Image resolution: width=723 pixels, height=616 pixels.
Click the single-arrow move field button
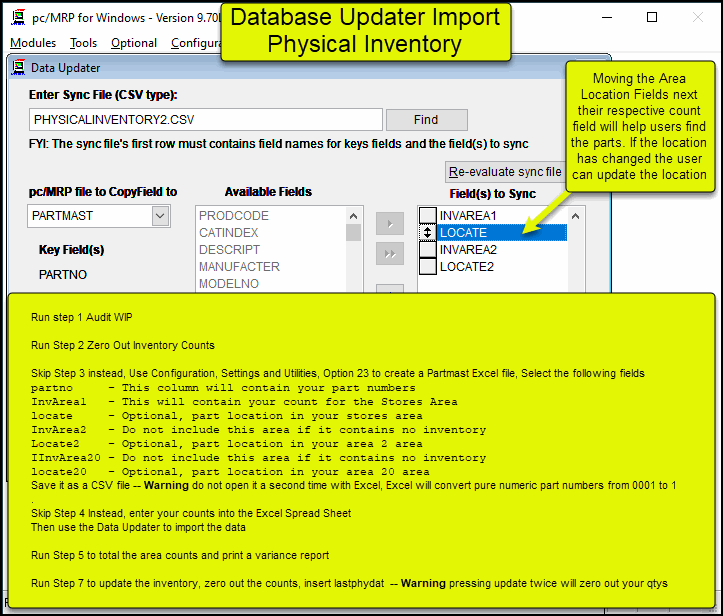pyautogui.click(x=390, y=224)
